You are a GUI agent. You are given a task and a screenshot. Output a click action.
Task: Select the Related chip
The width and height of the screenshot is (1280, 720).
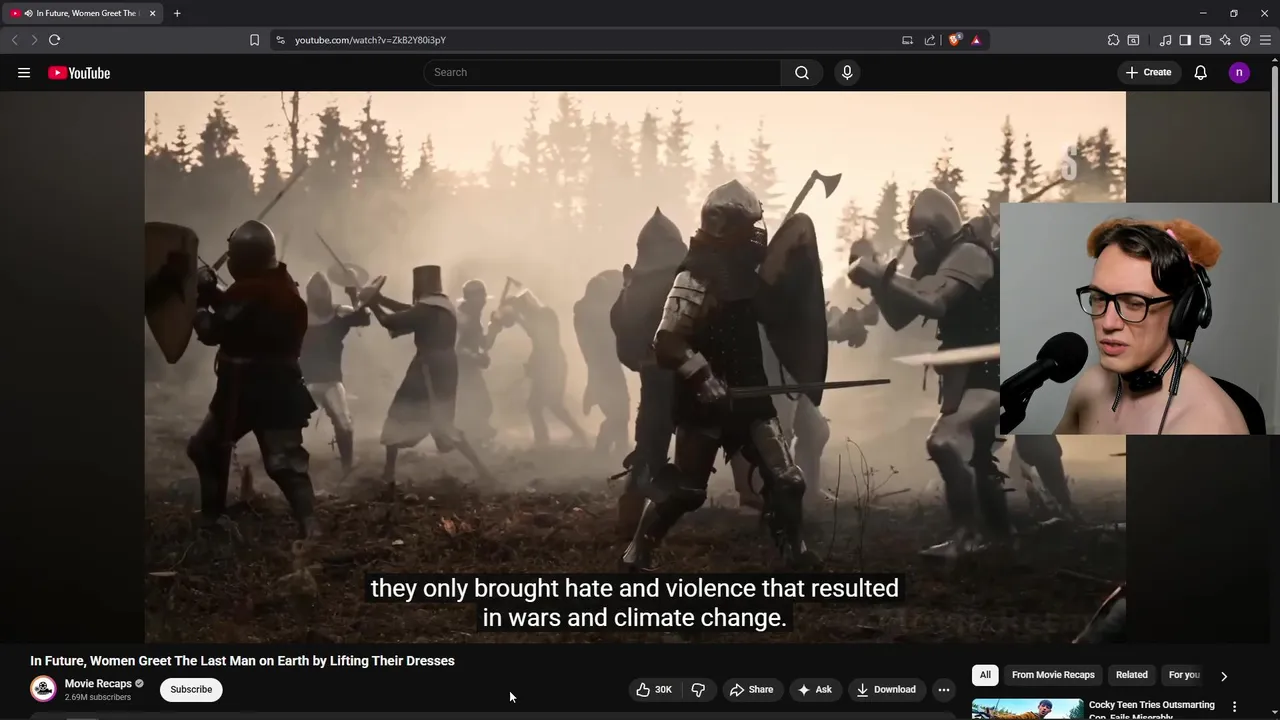click(1132, 675)
